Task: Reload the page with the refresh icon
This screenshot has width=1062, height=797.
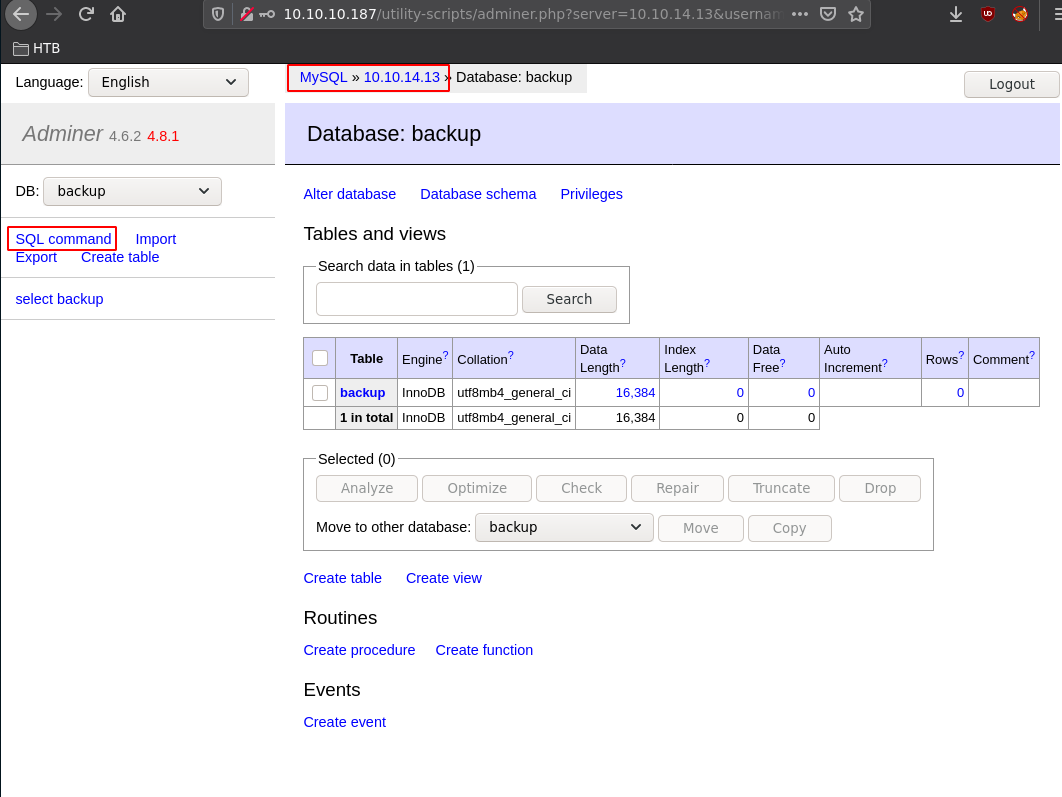Action: [x=86, y=14]
